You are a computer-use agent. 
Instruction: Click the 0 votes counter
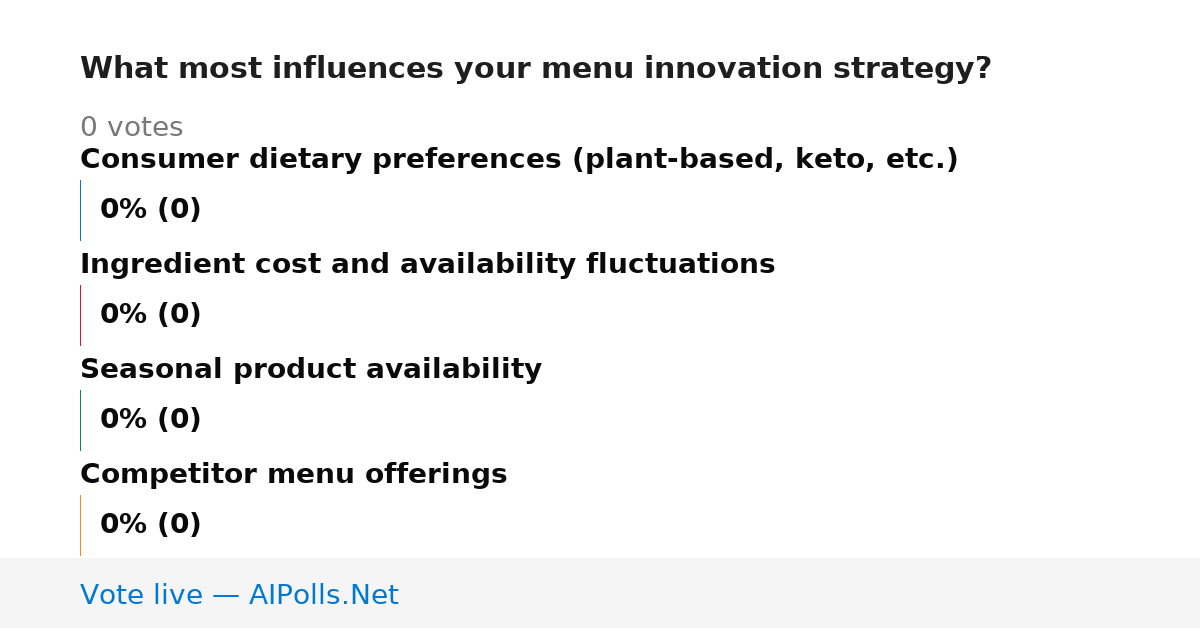click(131, 128)
